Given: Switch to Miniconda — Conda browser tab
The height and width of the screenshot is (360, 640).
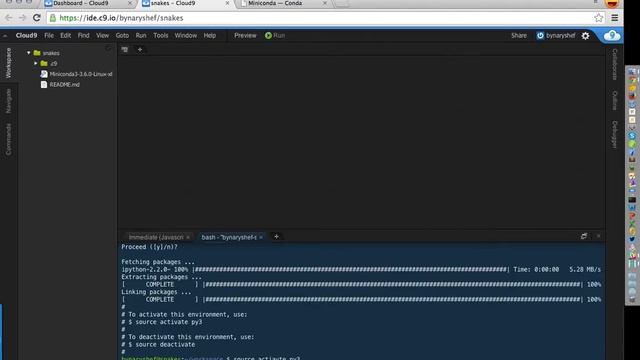Looking at the screenshot, I should click(275, 3).
